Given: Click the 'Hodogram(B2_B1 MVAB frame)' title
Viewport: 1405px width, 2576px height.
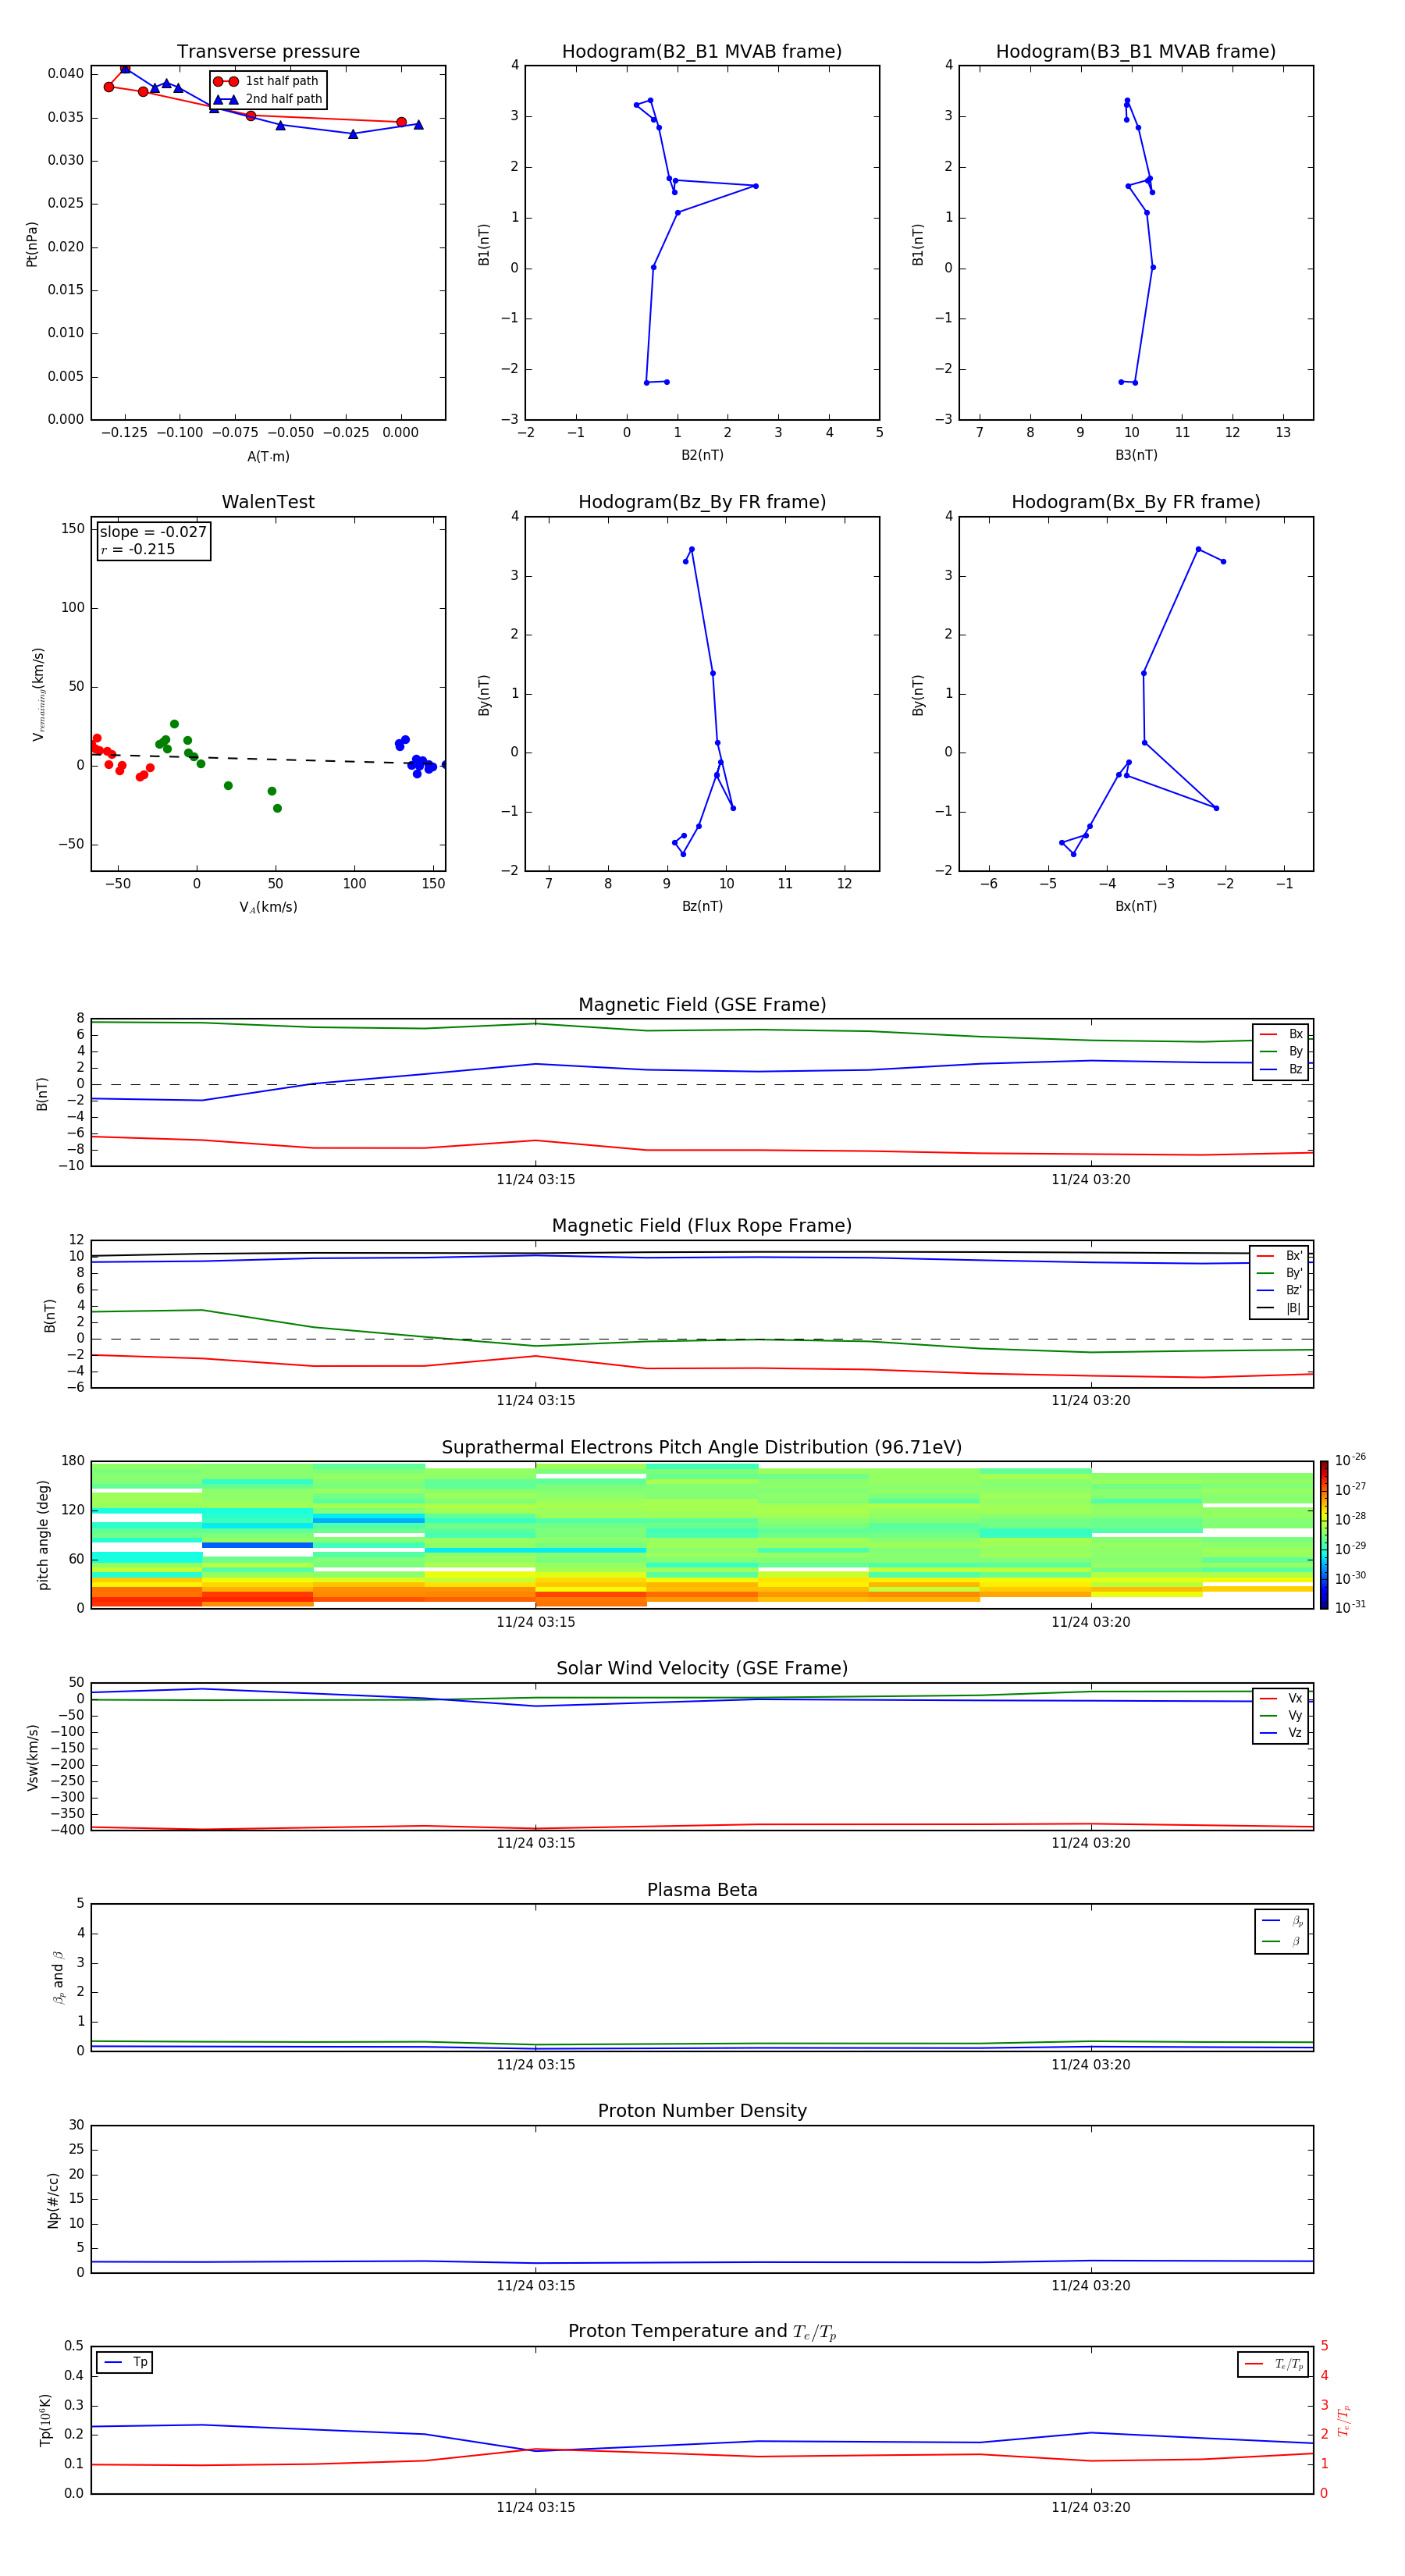Looking at the screenshot, I should [x=702, y=52].
